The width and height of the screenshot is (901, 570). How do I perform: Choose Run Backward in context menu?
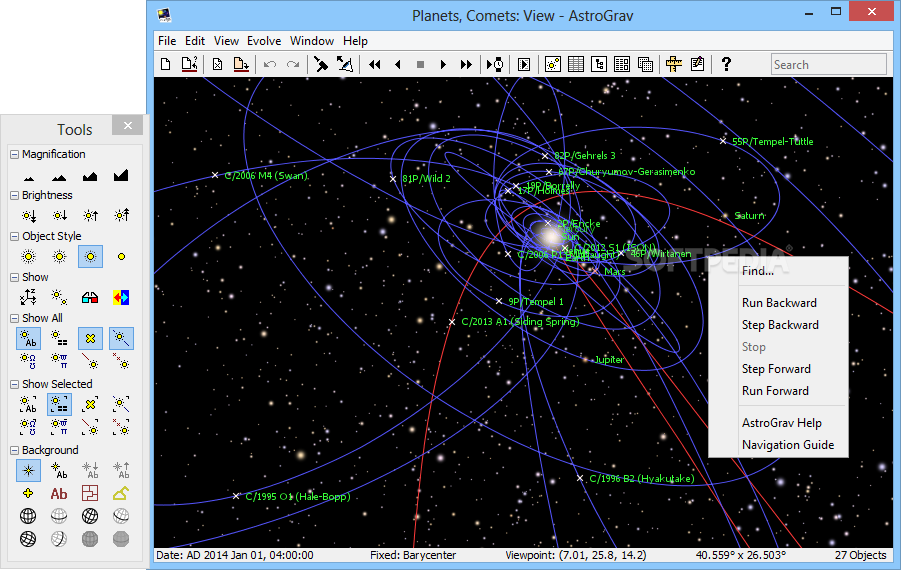pyautogui.click(x=778, y=303)
